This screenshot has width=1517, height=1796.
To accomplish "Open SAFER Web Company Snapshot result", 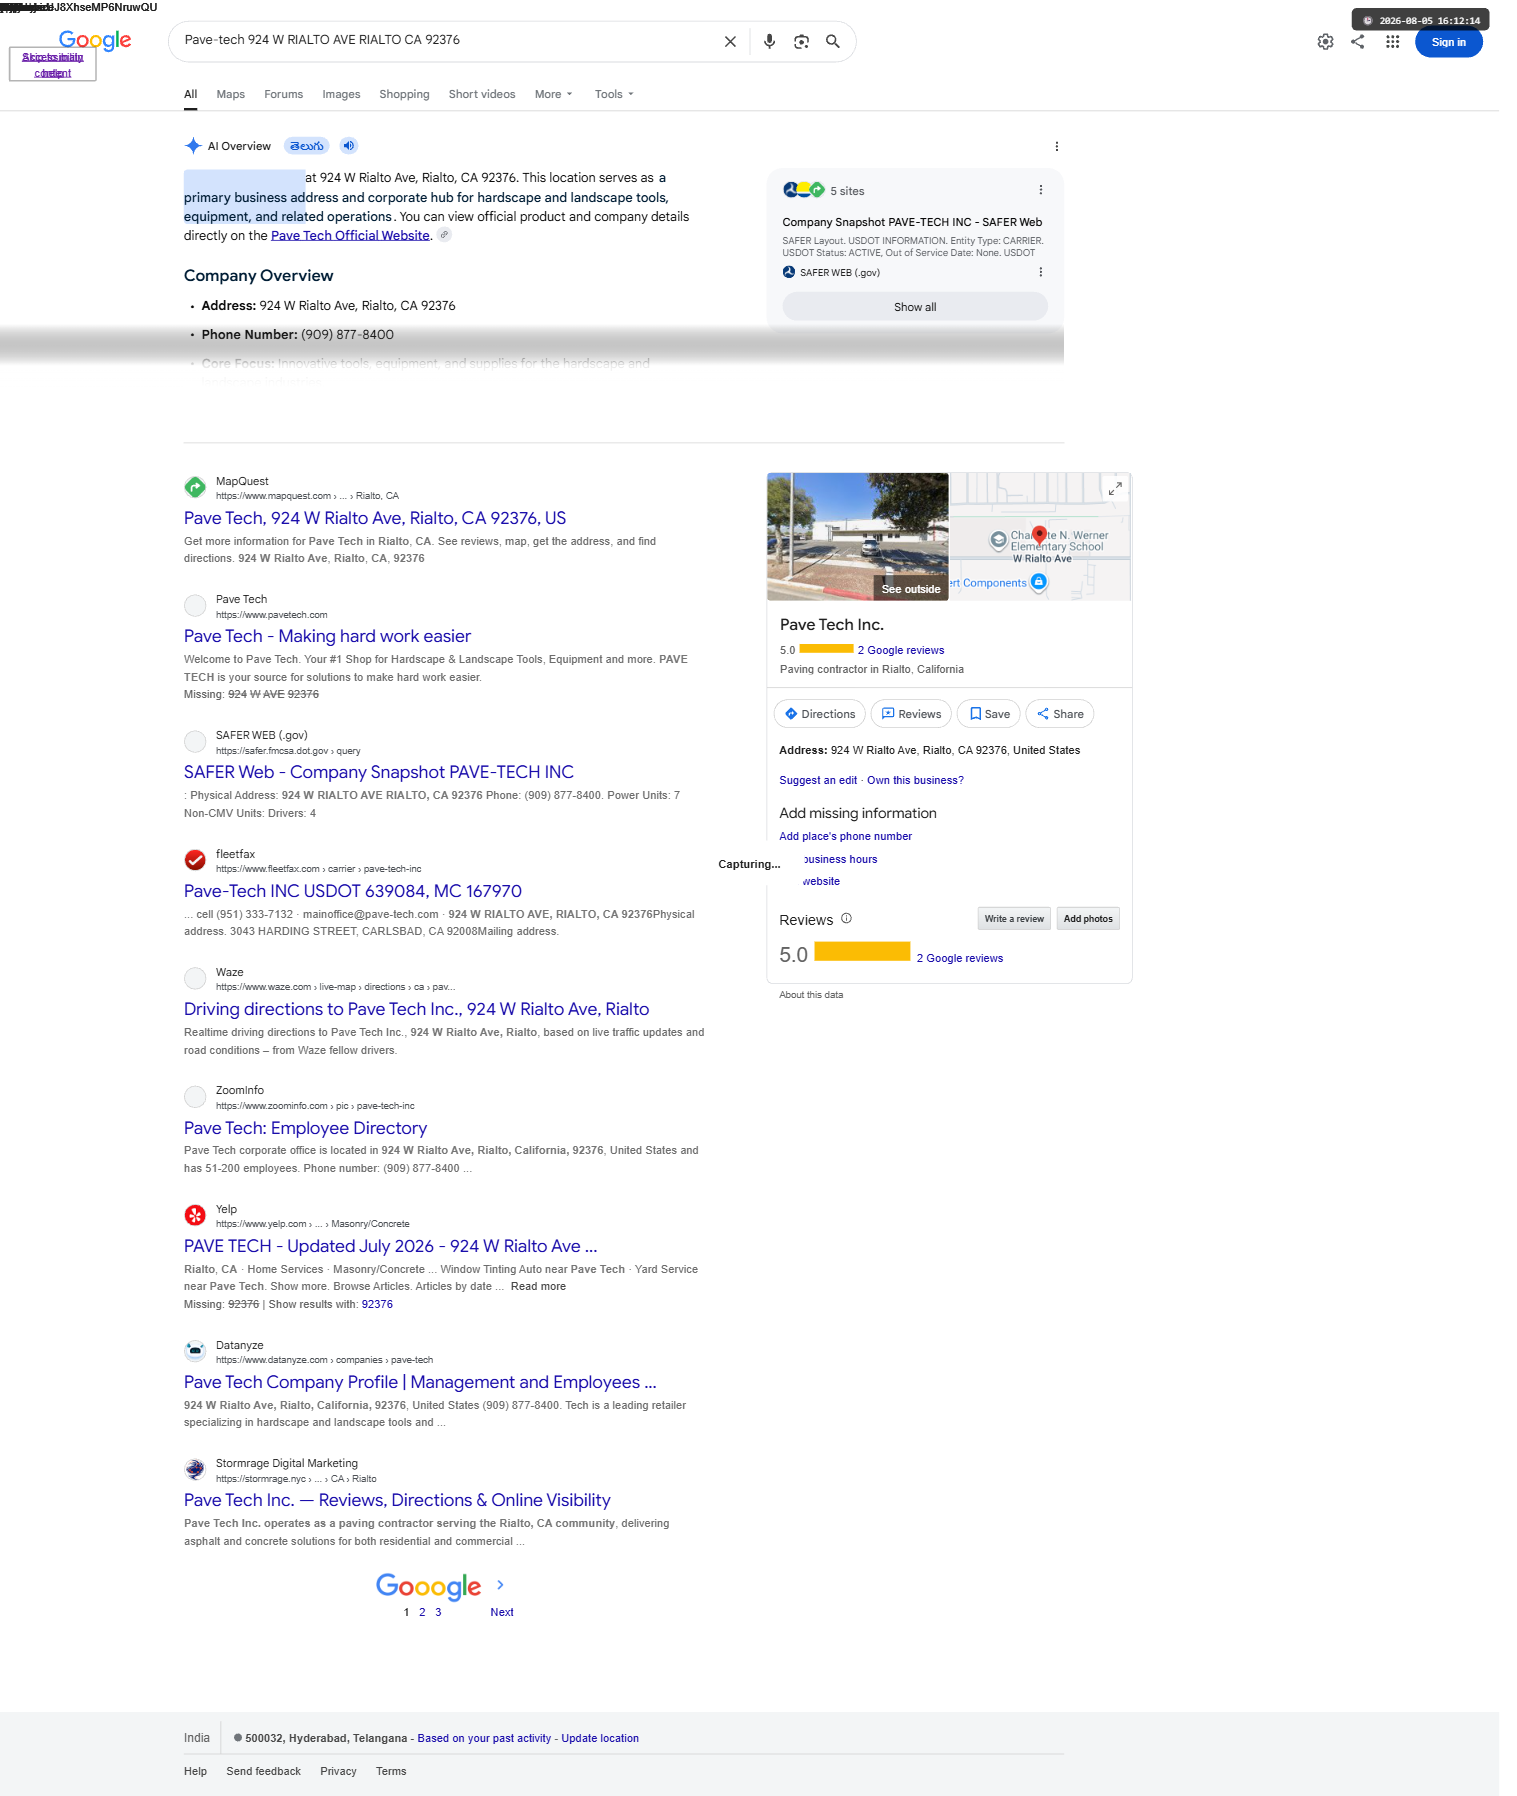I will pos(379,772).
